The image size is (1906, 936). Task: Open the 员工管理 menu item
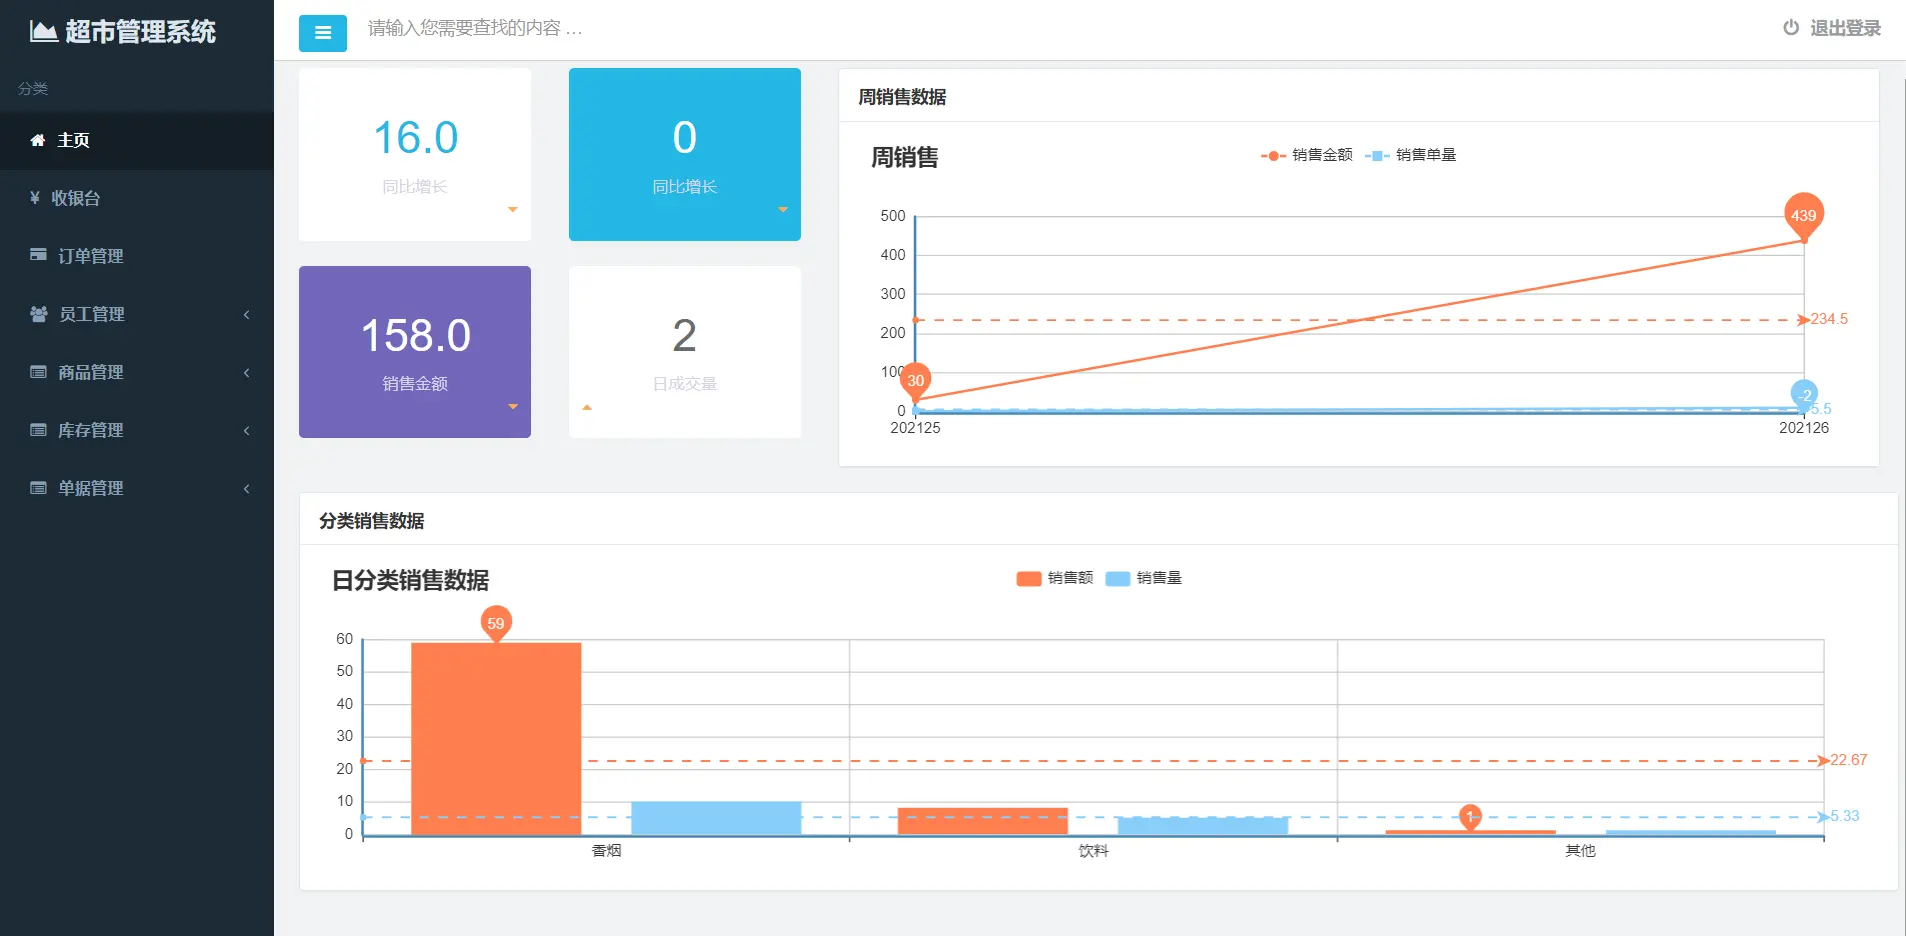coord(137,314)
